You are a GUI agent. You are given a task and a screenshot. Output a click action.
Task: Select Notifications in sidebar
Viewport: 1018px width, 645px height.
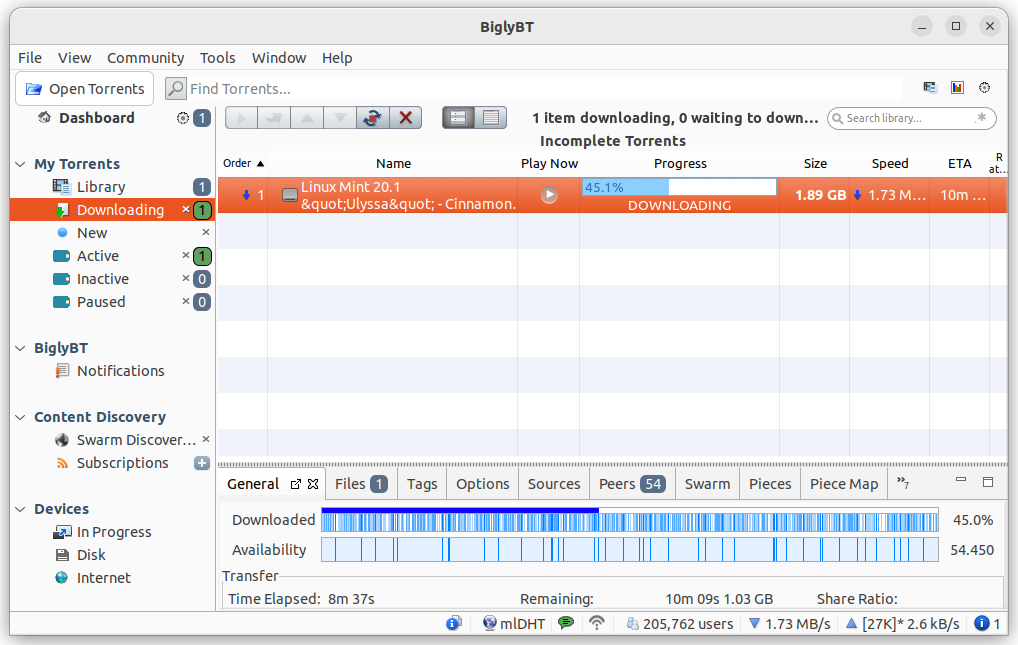point(121,371)
